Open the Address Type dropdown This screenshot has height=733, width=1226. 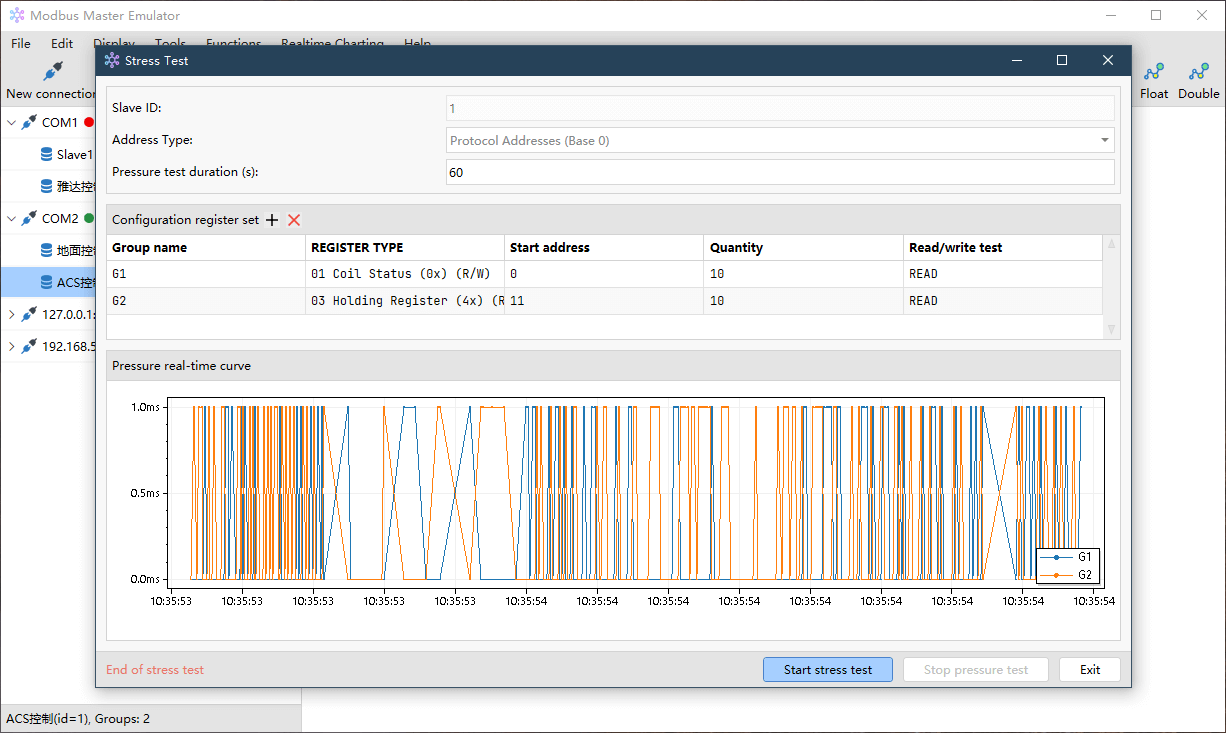[780, 141]
